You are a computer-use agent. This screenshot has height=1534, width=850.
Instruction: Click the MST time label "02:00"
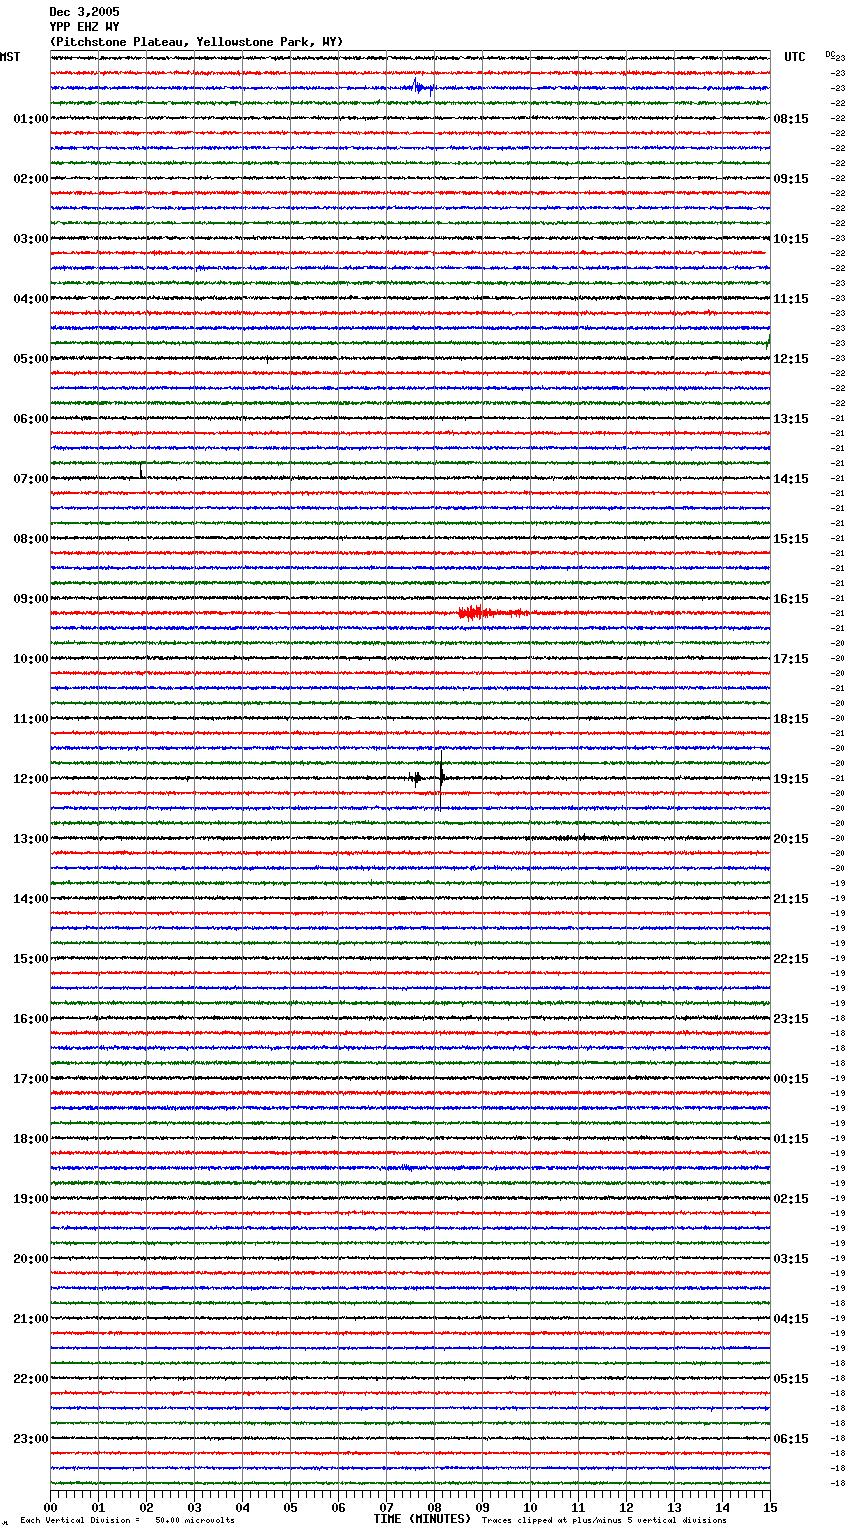[31, 179]
